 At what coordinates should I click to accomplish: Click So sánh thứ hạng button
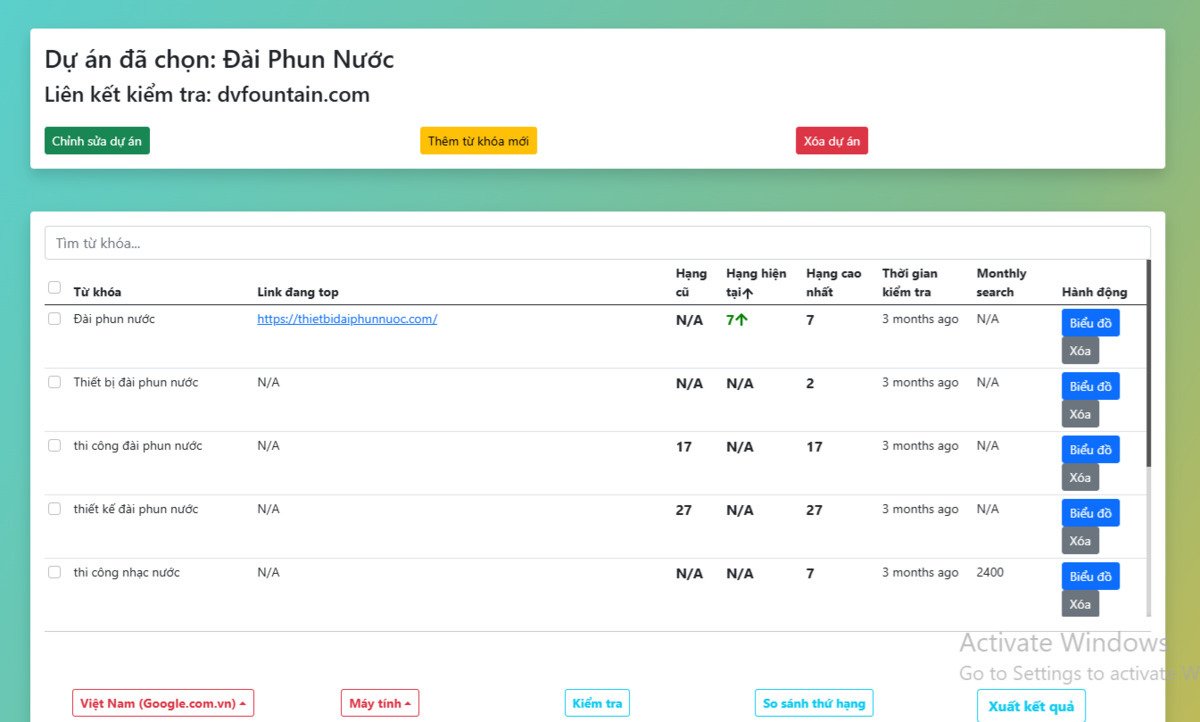coord(813,703)
